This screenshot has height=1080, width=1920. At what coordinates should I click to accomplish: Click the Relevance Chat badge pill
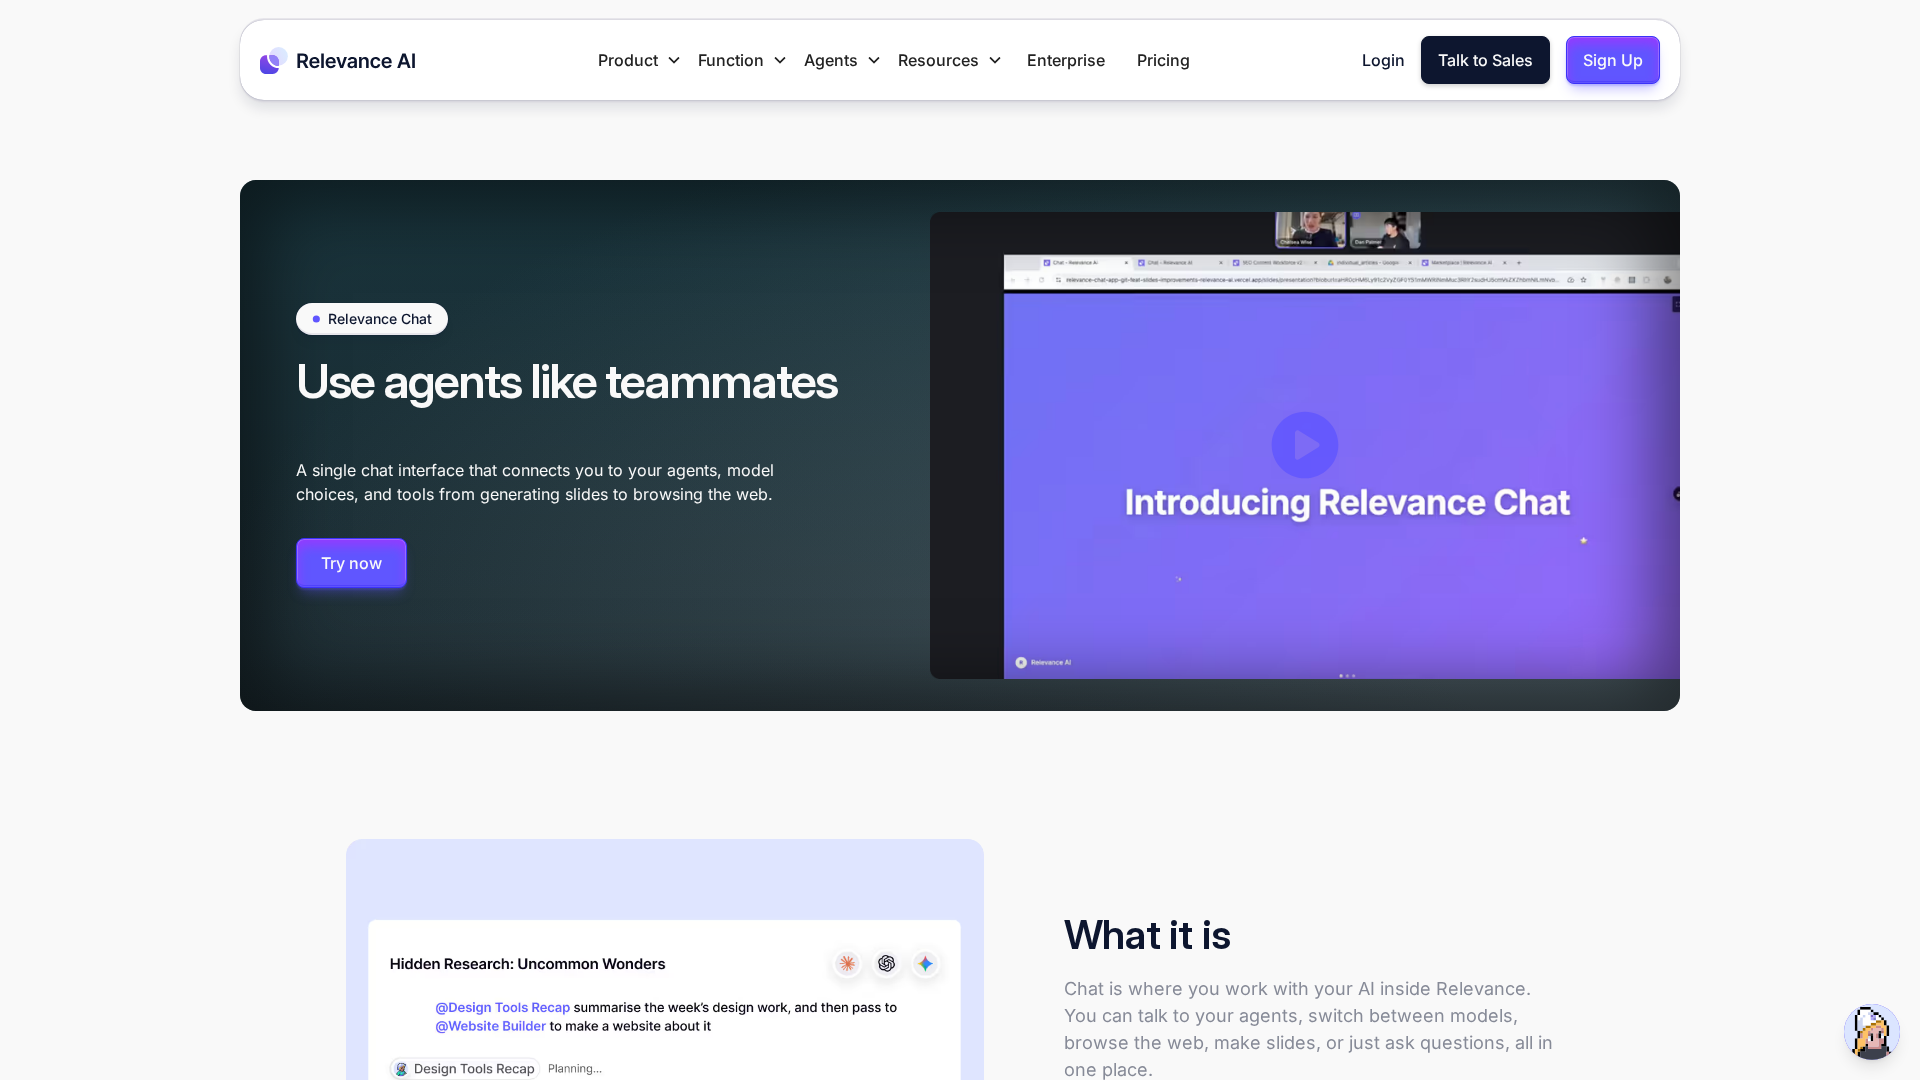point(371,319)
